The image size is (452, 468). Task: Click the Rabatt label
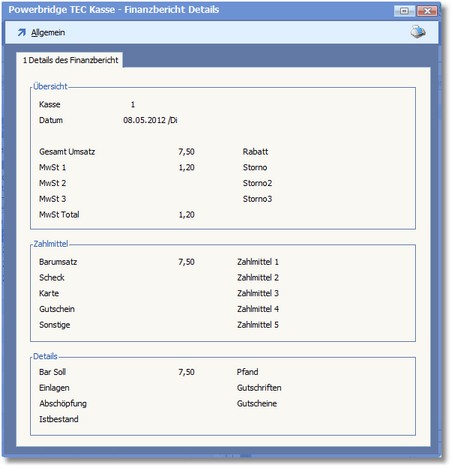click(255, 152)
